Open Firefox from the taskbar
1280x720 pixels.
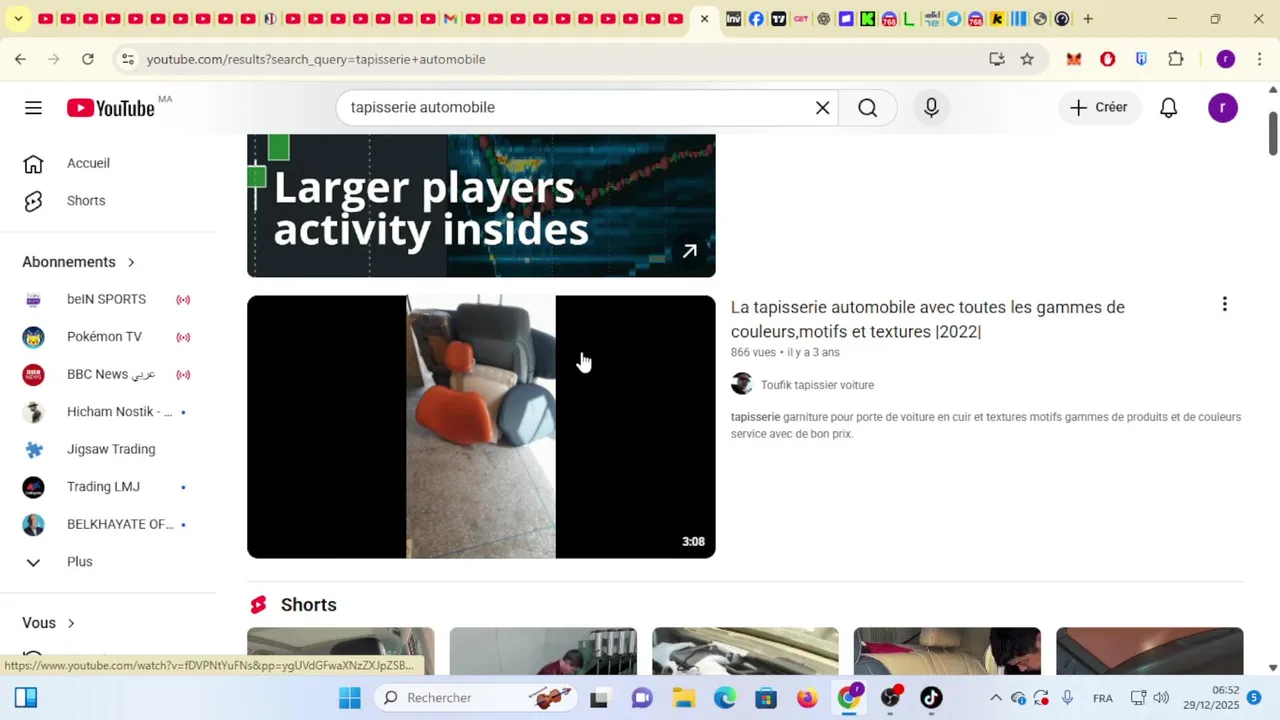click(x=807, y=698)
